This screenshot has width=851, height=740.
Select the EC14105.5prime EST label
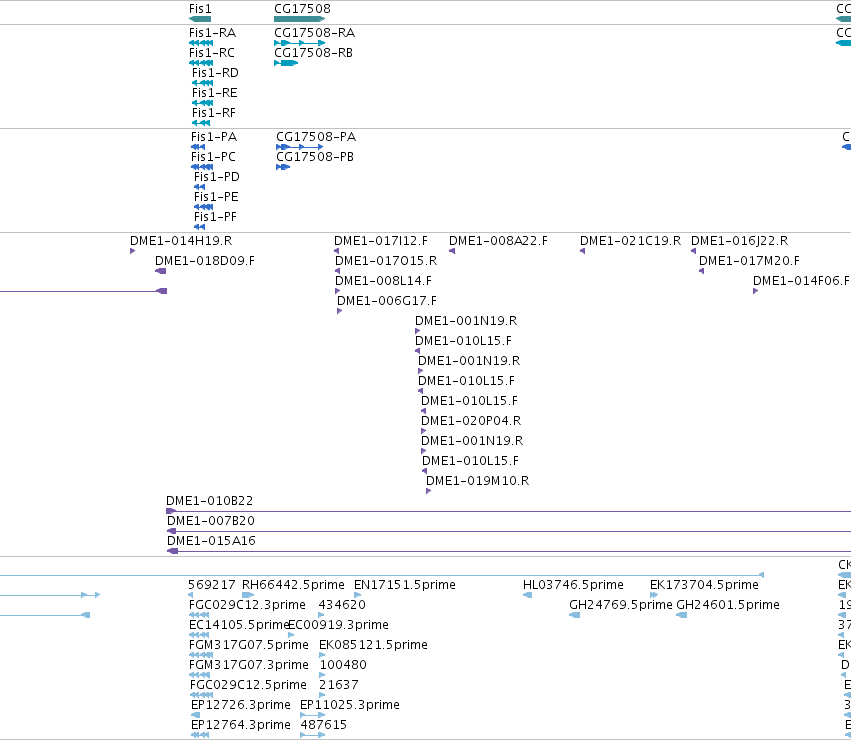pyautogui.click(x=239, y=625)
